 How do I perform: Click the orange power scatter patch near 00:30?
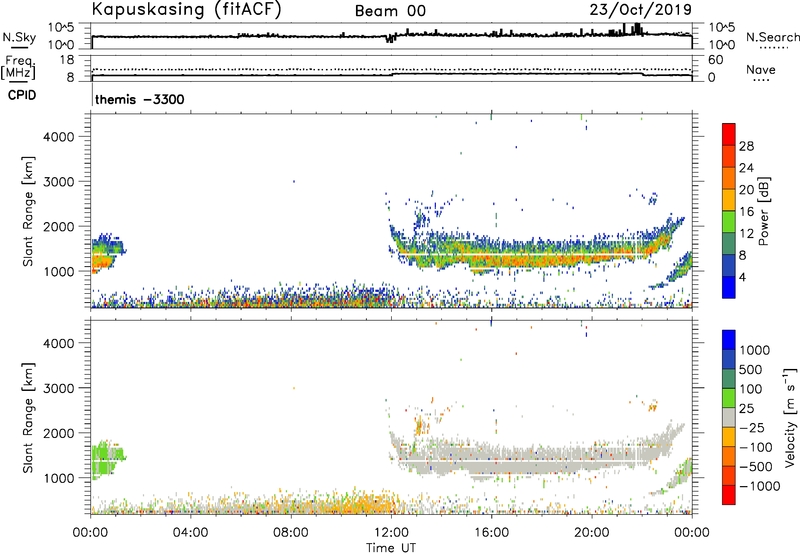[x=102, y=263]
